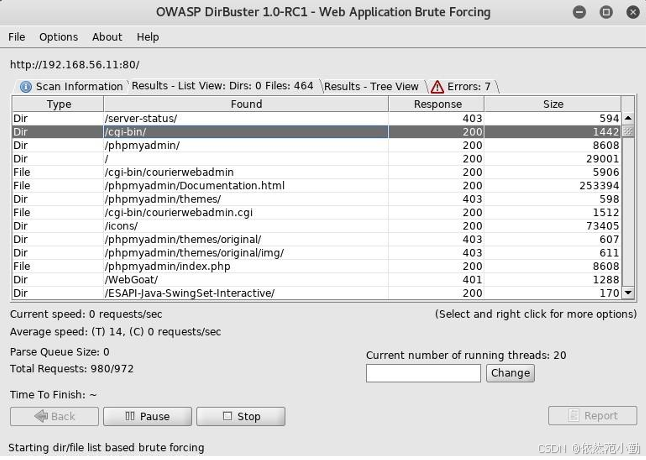The width and height of the screenshot is (646, 460).
Task: Select the /phpmyadmin/themes/original/ row
Action: 316,239
